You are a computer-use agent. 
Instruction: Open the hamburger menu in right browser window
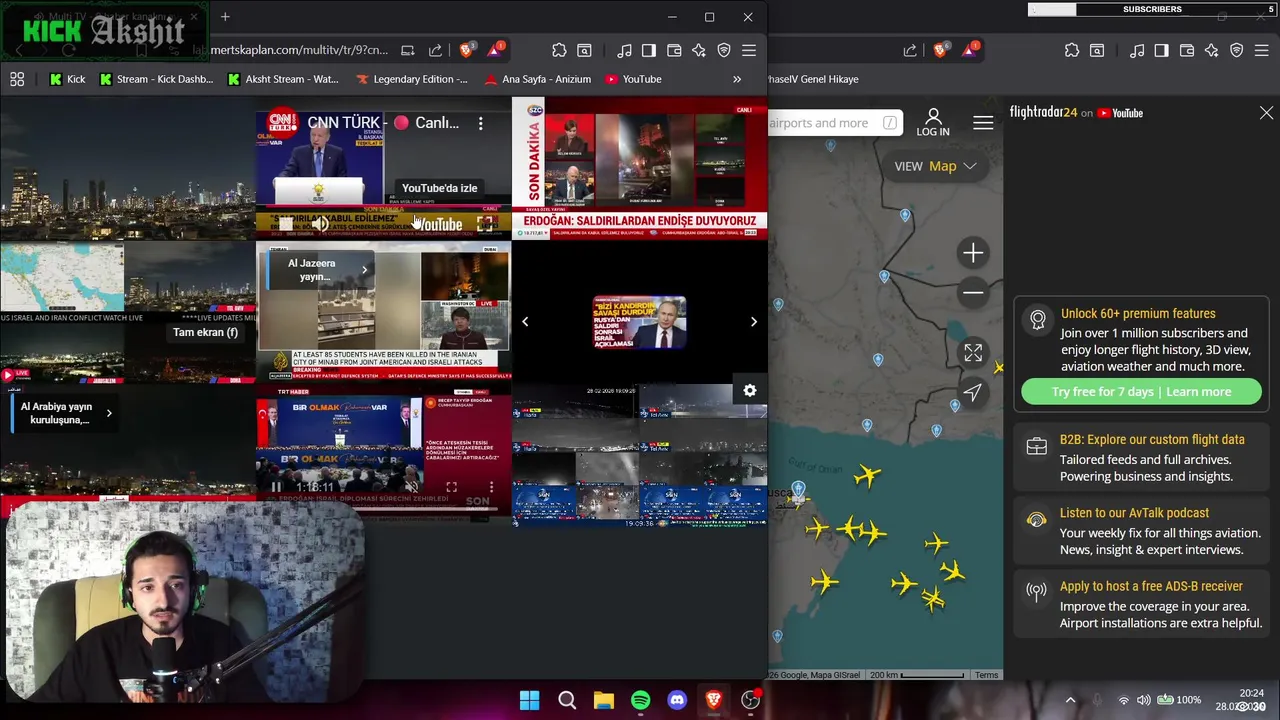[1262, 50]
